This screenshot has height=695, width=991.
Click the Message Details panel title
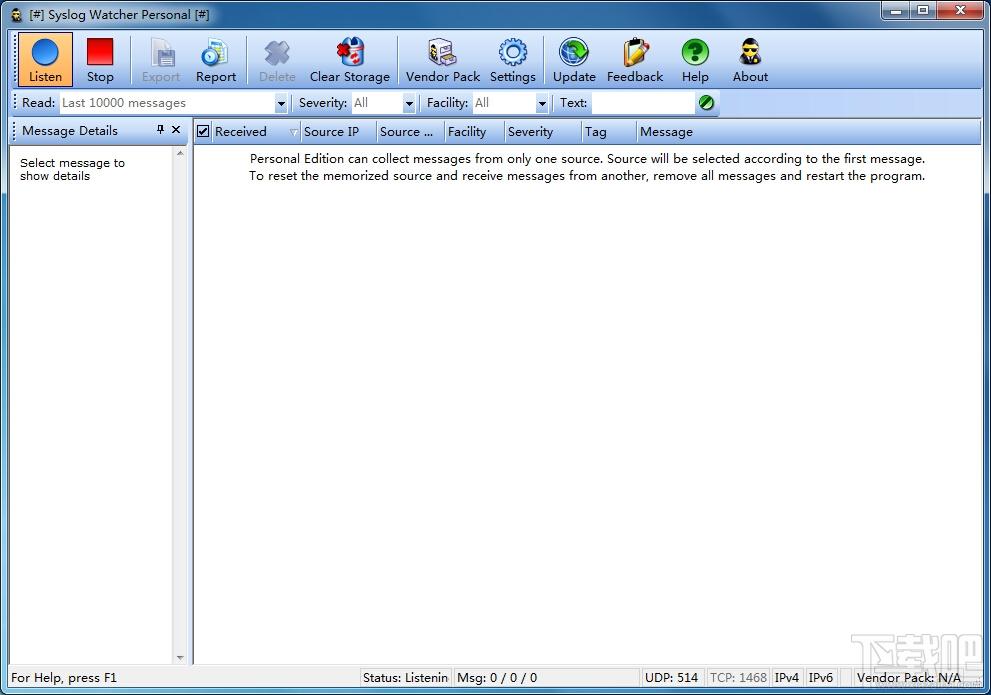pyautogui.click(x=70, y=130)
